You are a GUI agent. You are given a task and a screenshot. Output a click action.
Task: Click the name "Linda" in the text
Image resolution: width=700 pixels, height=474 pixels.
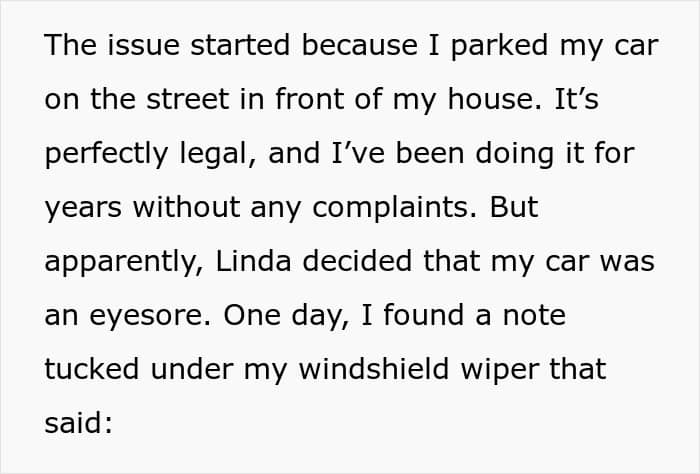[253, 261]
